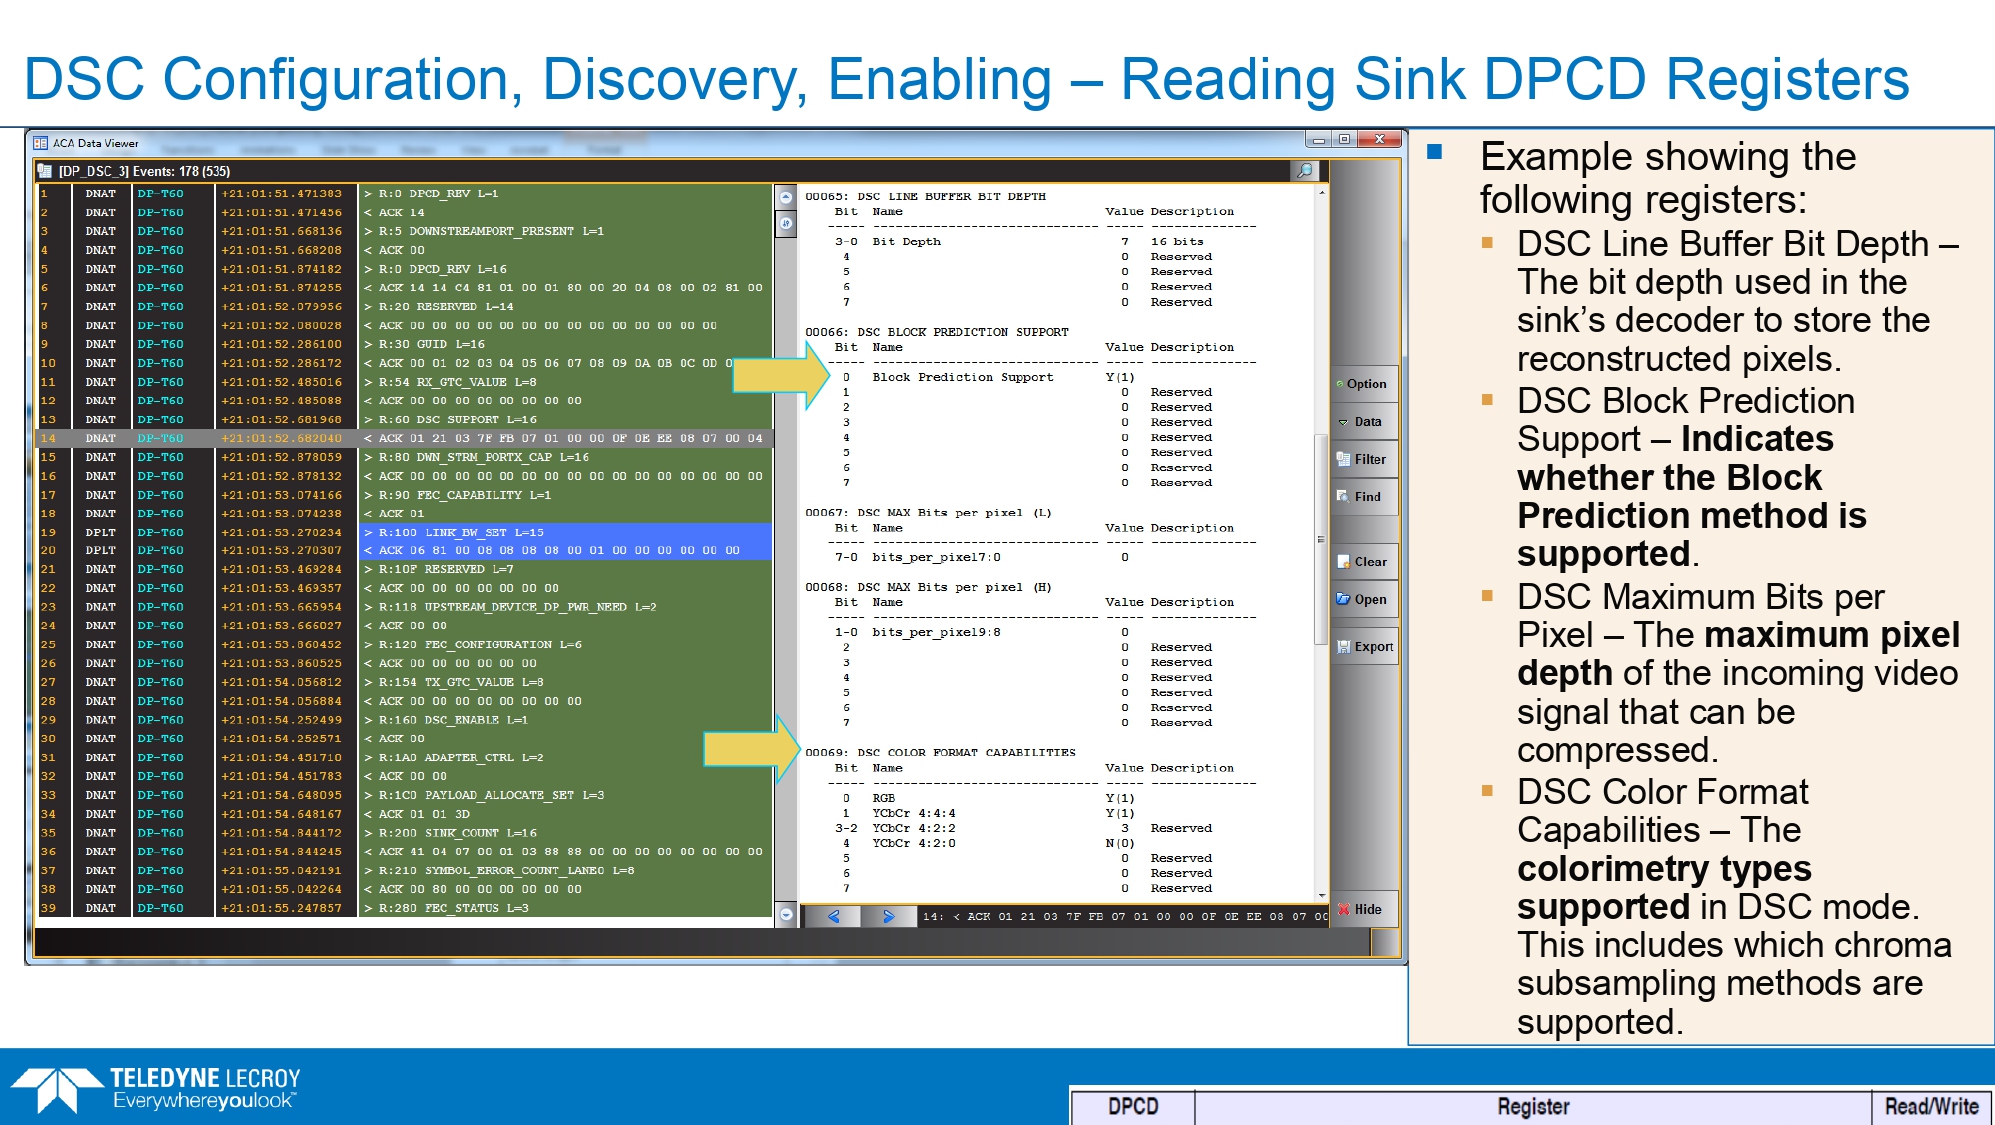Click DPLT type cell on row 19
This screenshot has width=1995, height=1125.
(x=100, y=533)
